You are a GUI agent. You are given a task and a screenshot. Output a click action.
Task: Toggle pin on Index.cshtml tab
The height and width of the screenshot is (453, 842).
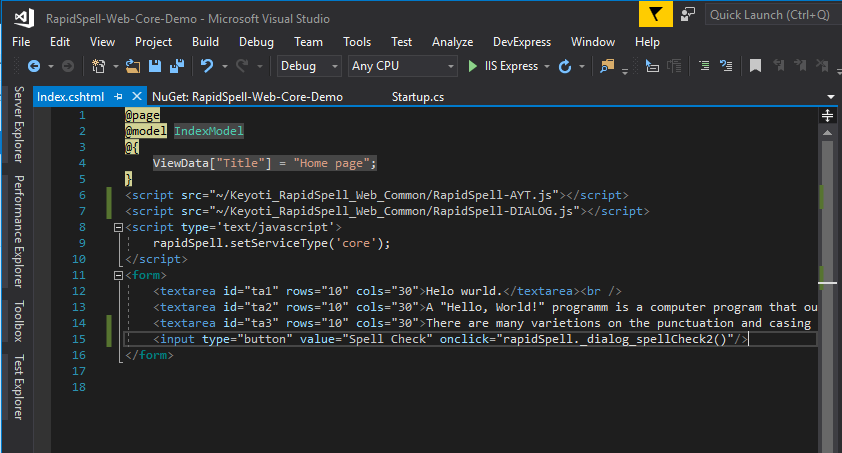pos(118,97)
